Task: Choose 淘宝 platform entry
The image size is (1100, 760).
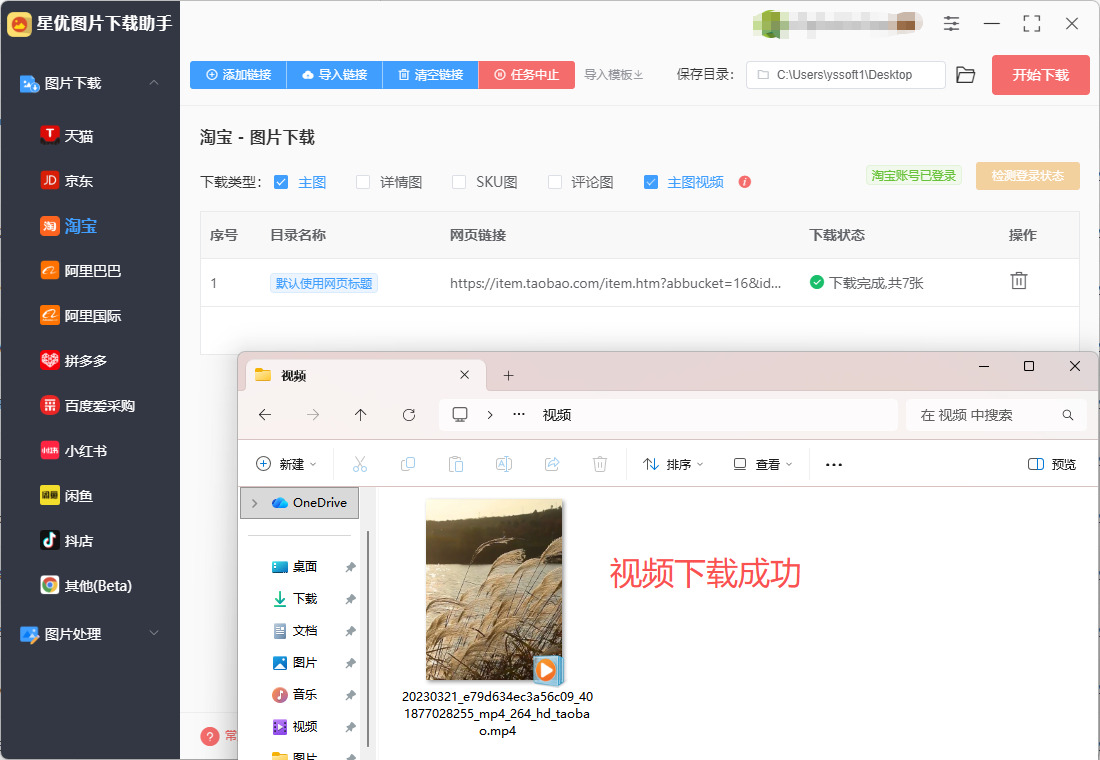Action: click(68, 226)
